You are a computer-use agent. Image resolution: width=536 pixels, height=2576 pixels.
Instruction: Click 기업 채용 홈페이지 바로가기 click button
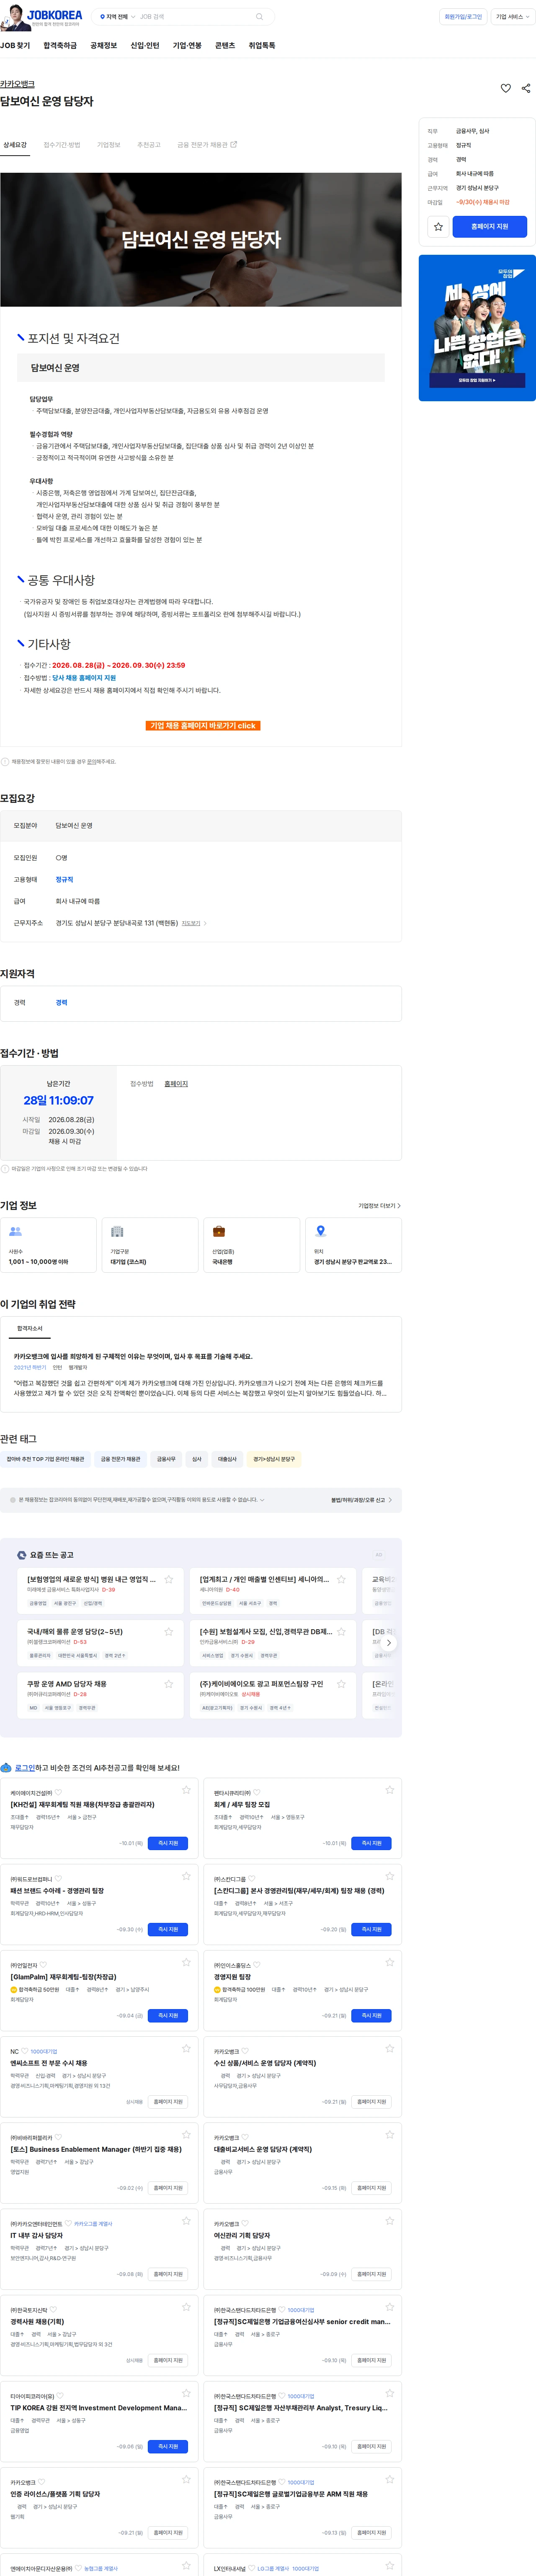pyautogui.click(x=204, y=726)
